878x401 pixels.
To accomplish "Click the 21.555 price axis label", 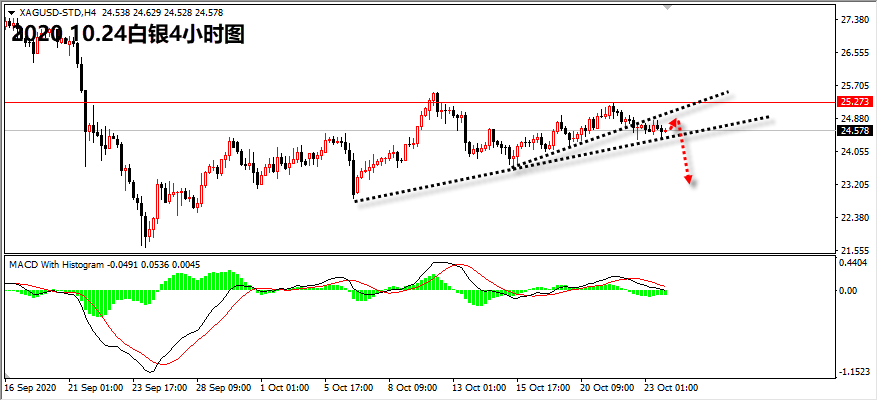I will pos(855,250).
